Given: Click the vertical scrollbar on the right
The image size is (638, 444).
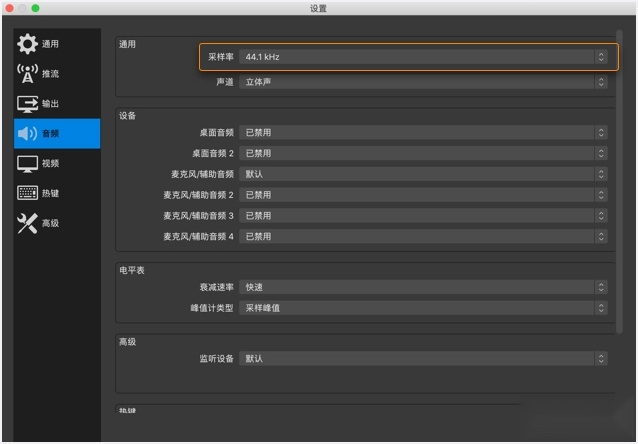Looking at the screenshot, I should (620, 150).
